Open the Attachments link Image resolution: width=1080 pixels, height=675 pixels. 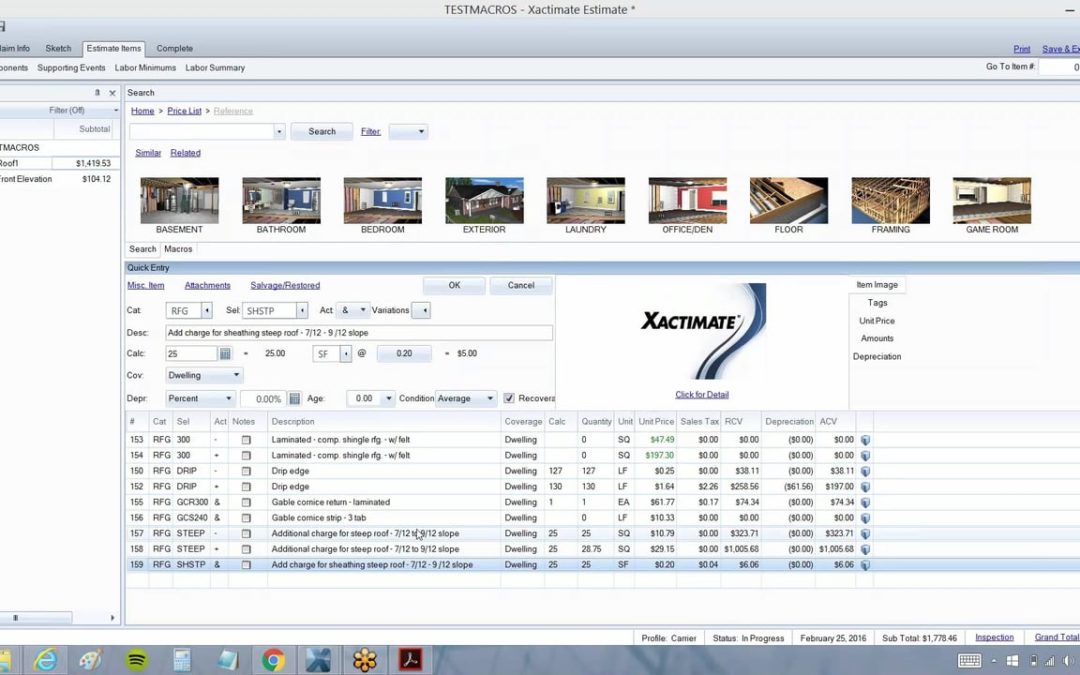tap(207, 285)
